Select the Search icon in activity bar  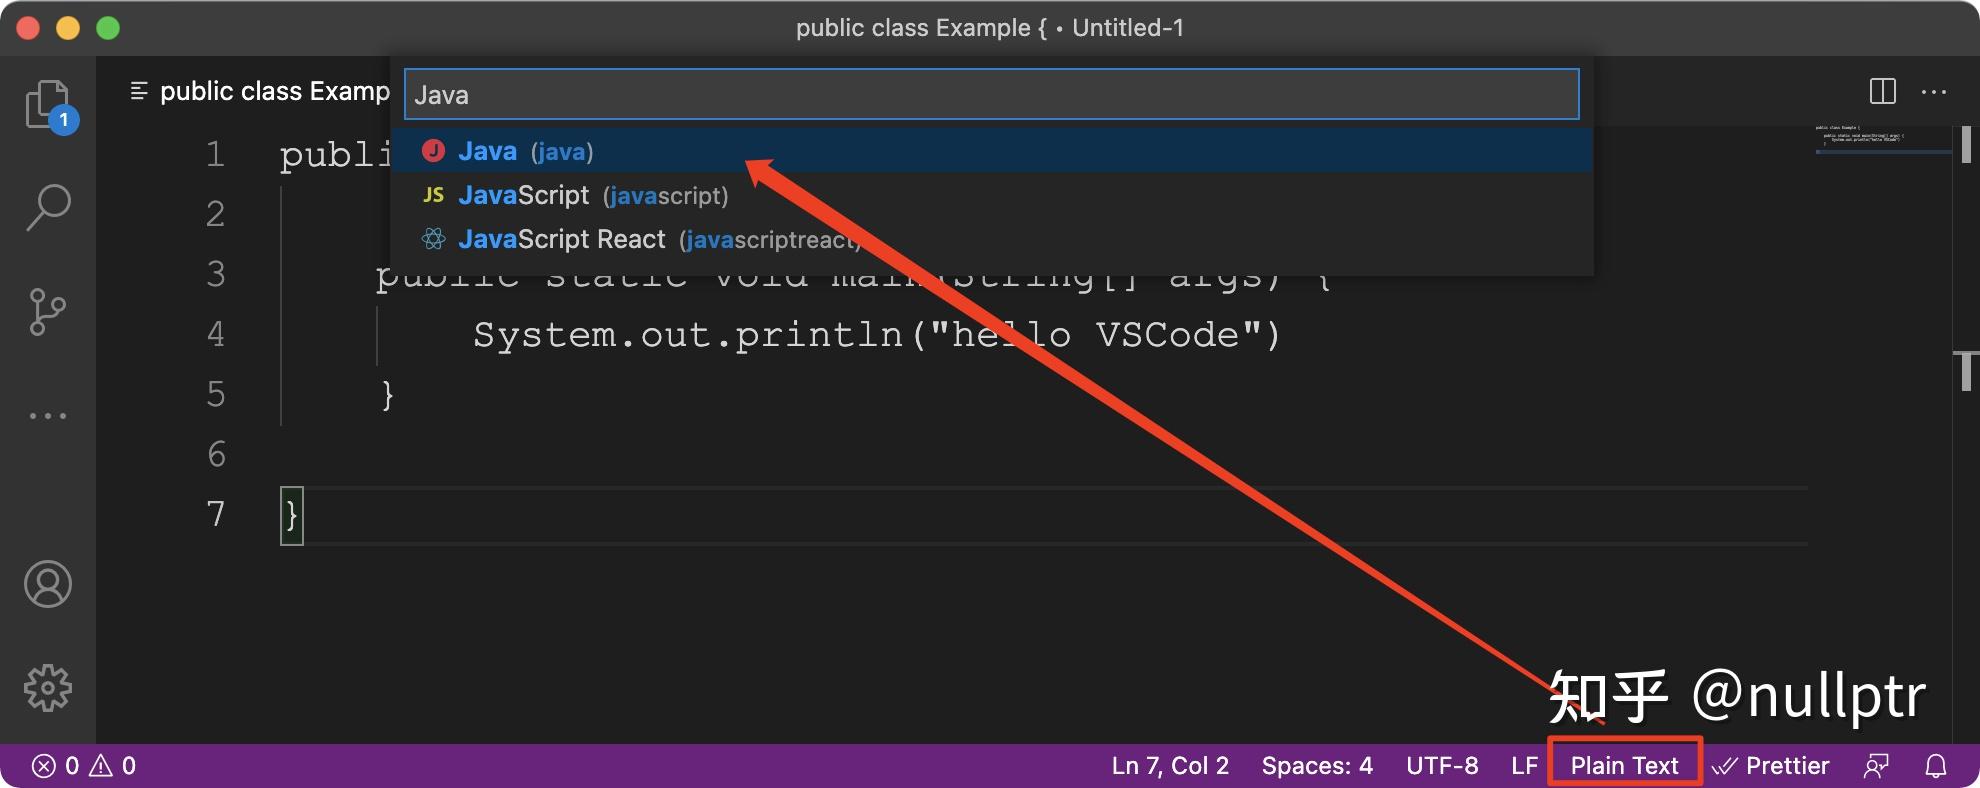coord(48,205)
